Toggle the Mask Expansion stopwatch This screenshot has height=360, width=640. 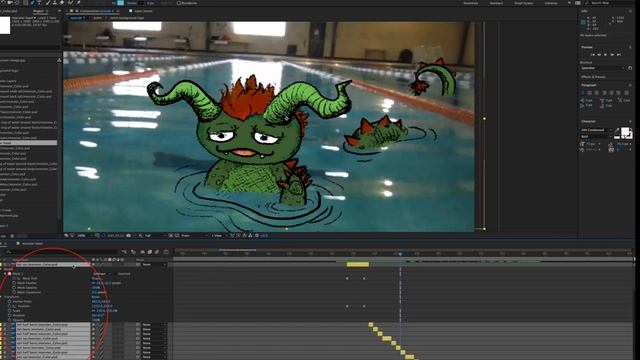14,292
